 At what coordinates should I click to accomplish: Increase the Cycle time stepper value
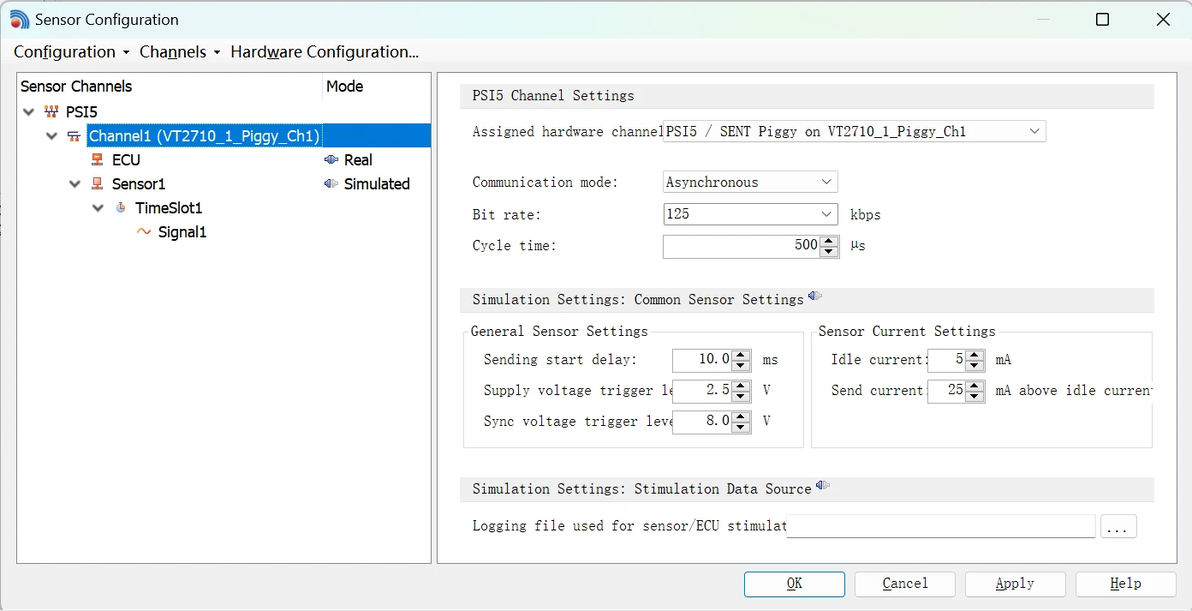(x=829, y=241)
